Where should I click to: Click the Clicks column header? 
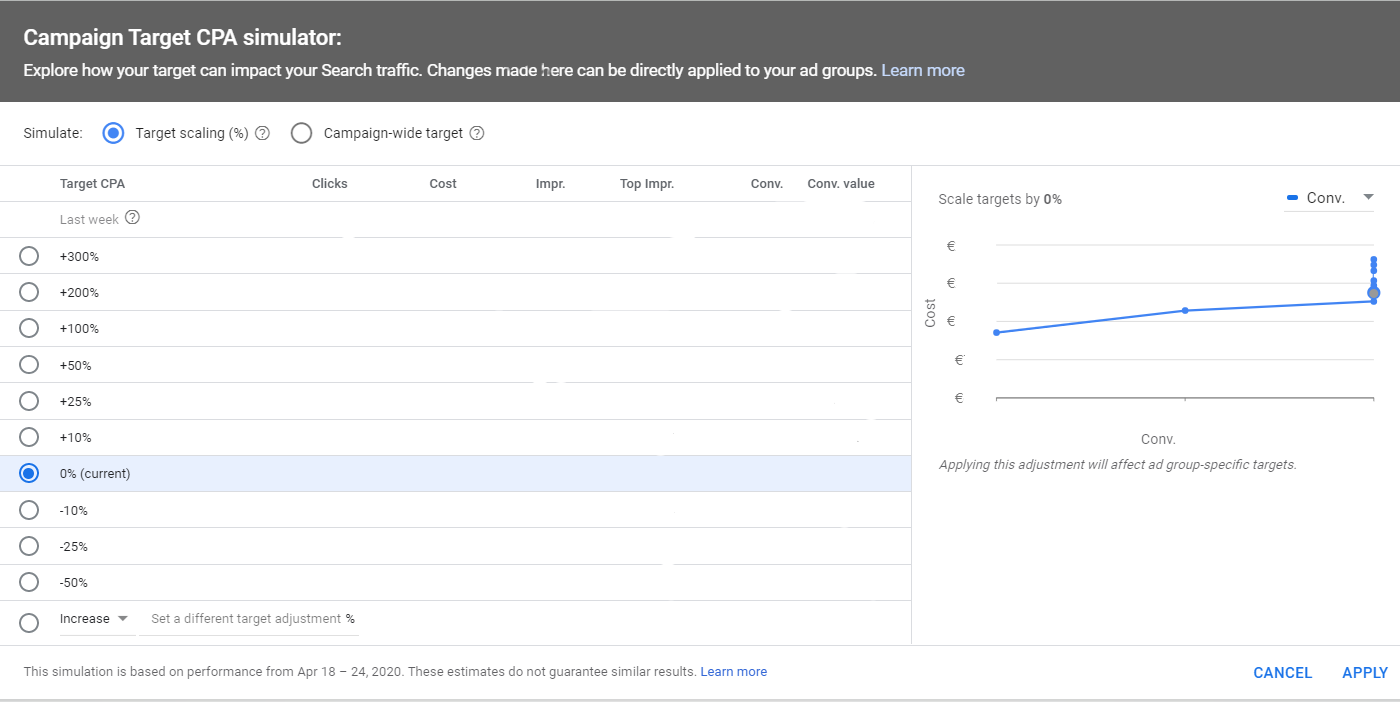click(x=329, y=184)
